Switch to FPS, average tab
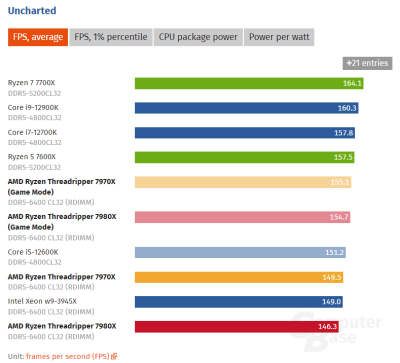Image resolution: width=400 pixels, height=363 pixels. (x=38, y=37)
